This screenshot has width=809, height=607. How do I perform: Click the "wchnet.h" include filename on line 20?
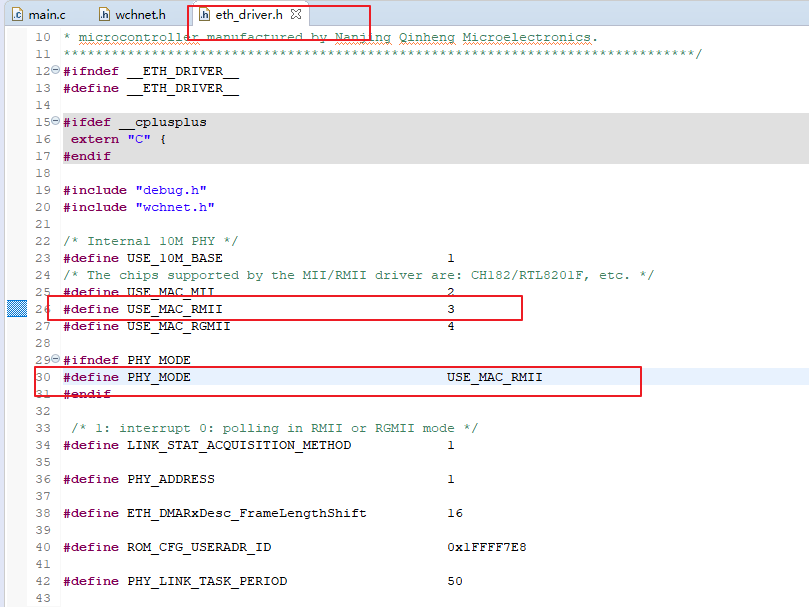(174, 207)
